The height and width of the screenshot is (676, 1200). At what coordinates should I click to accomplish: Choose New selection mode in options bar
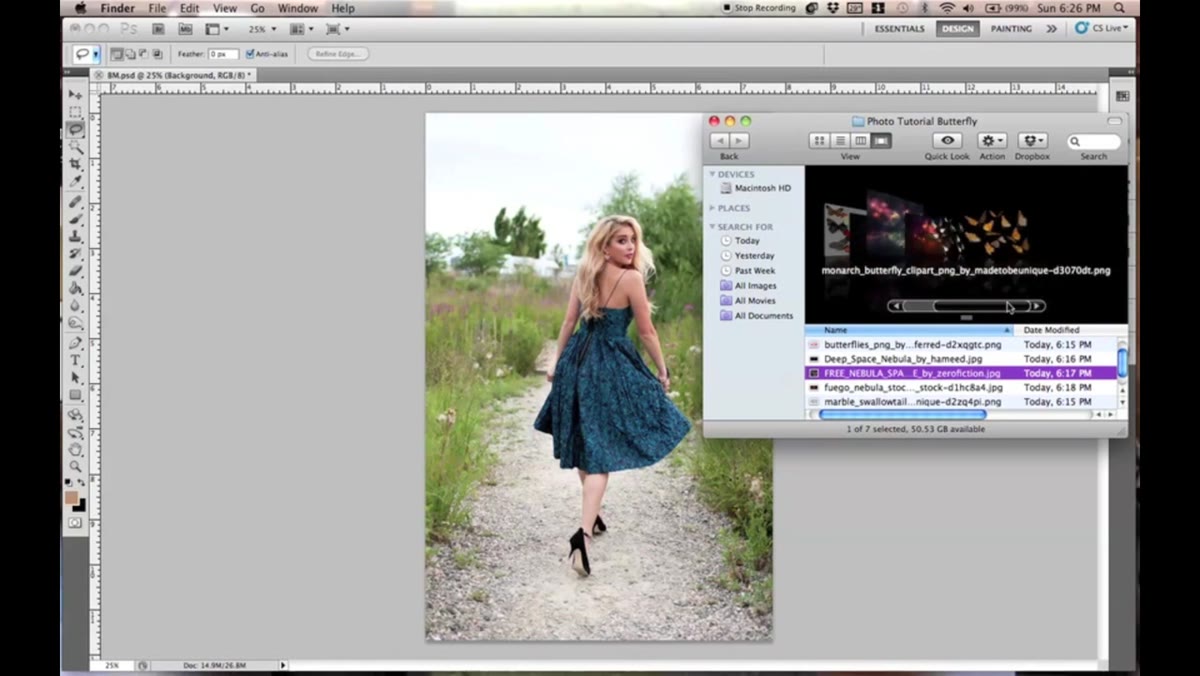coord(117,54)
